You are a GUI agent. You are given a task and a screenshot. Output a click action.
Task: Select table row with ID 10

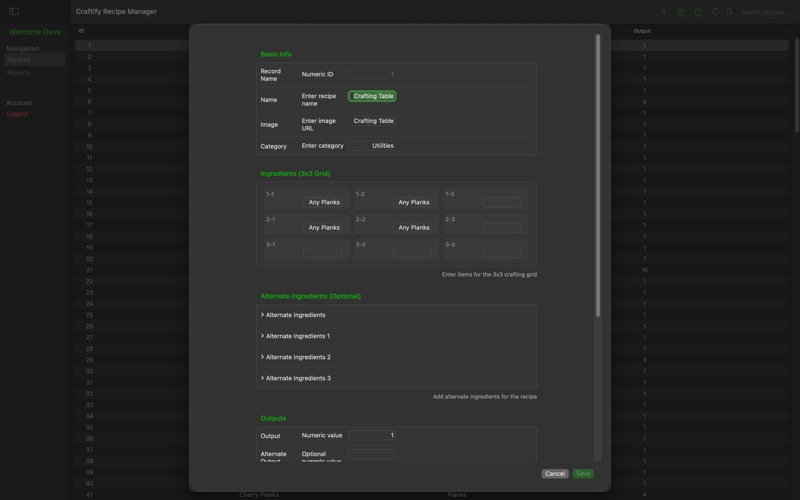click(x=432, y=146)
